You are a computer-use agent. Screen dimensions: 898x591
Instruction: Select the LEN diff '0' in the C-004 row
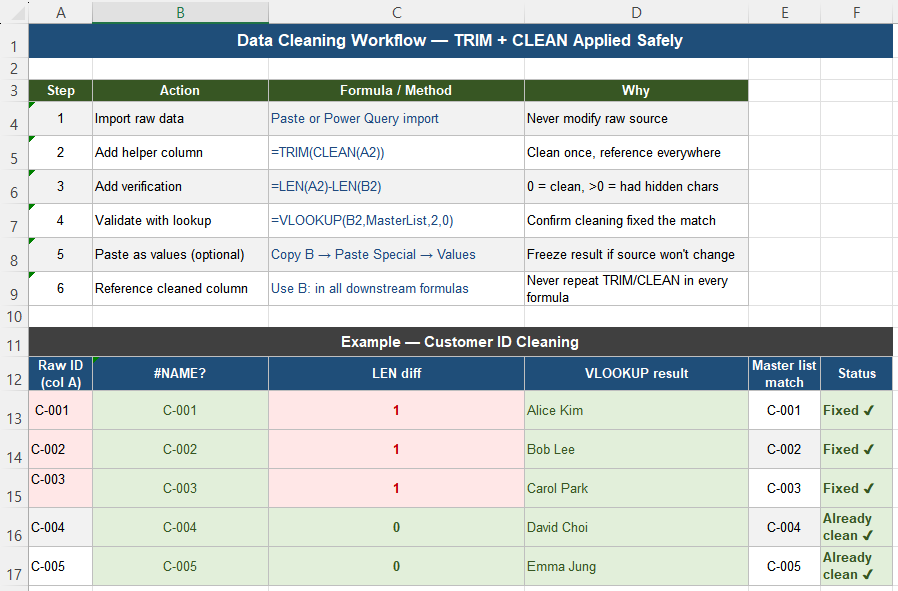tap(396, 527)
